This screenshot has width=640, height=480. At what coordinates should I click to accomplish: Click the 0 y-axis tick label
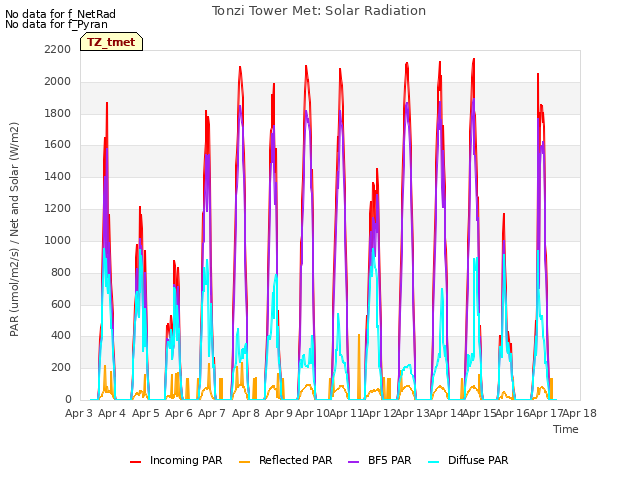pyautogui.click(x=68, y=400)
